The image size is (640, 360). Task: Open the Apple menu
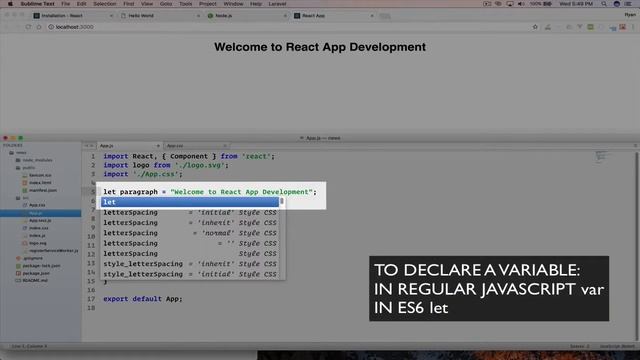(x=10, y=4)
